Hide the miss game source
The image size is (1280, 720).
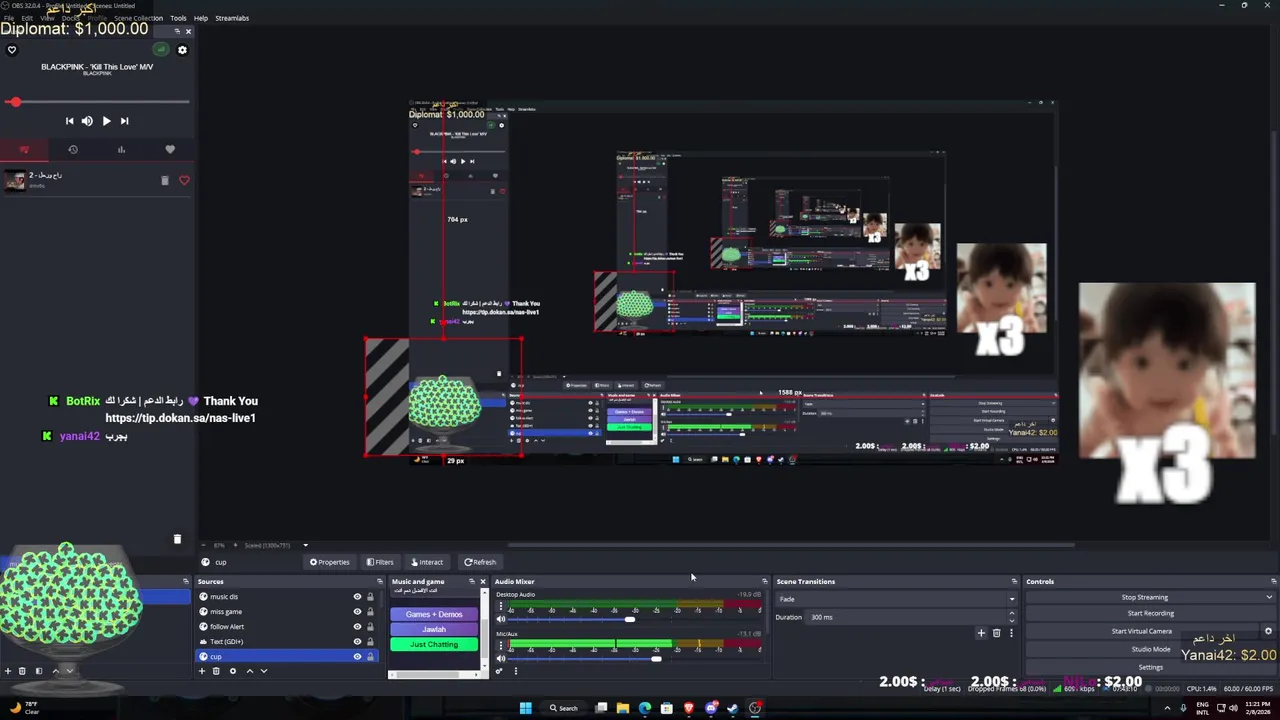coord(357,612)
